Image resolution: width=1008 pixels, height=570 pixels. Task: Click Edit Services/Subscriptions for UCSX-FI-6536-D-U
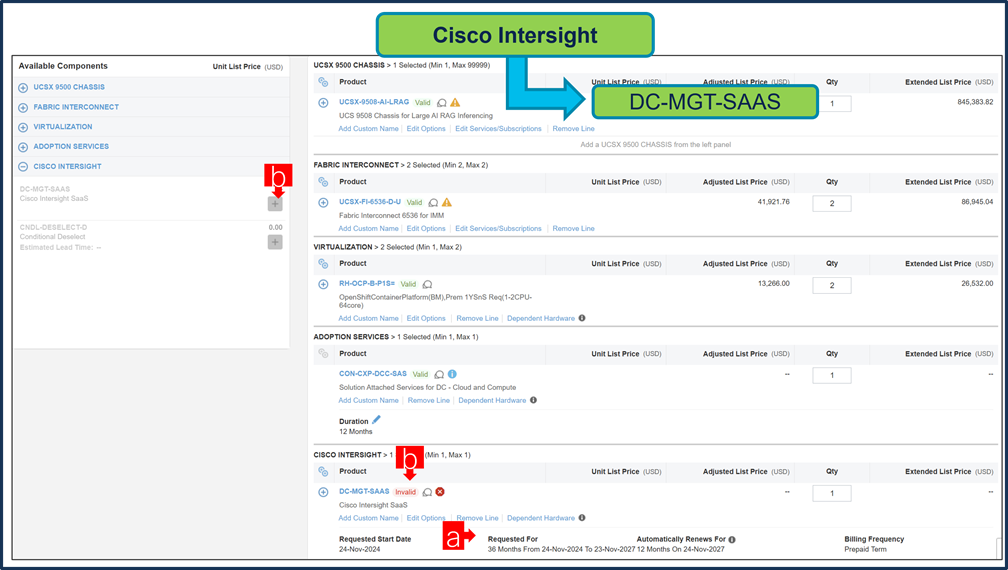coord(498,228)
